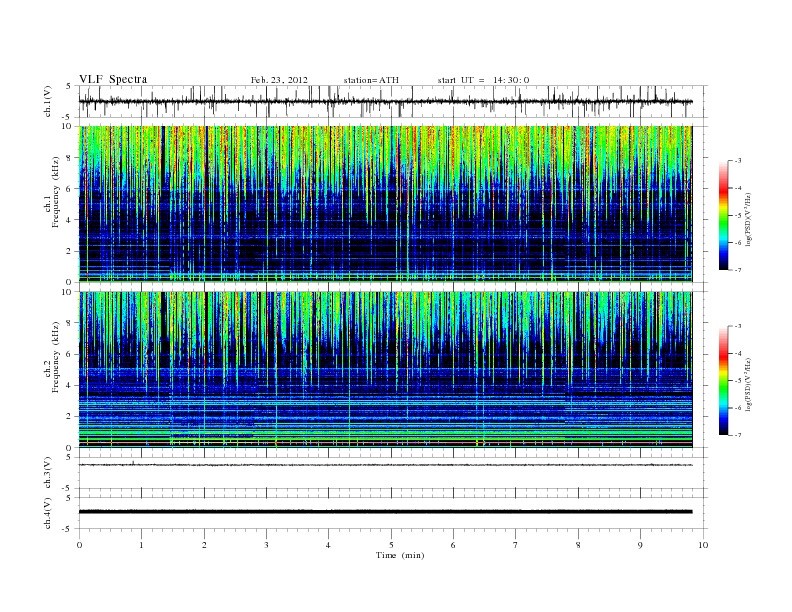The image size is (792, 612).
Task: Click the ch.1 colorbar "log(PSD)(V²/Hz)" label
Action: [x=749, y=220]
